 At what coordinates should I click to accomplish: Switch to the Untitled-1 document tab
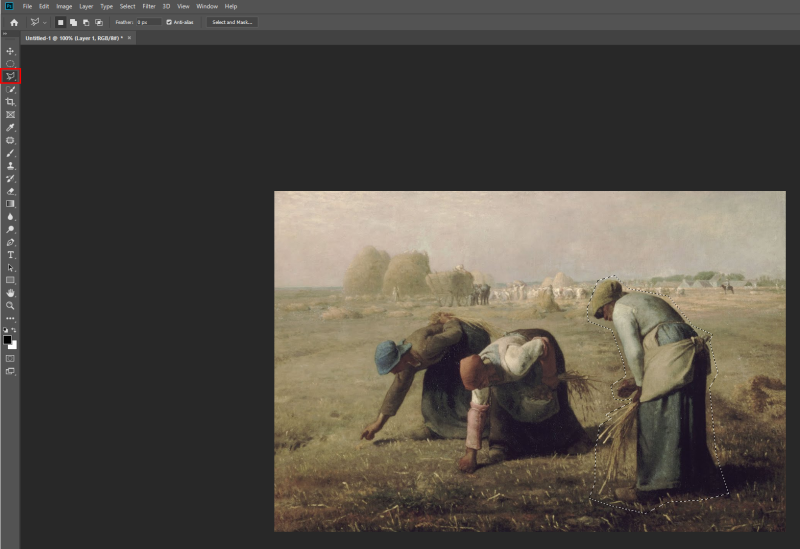(74, 38)
